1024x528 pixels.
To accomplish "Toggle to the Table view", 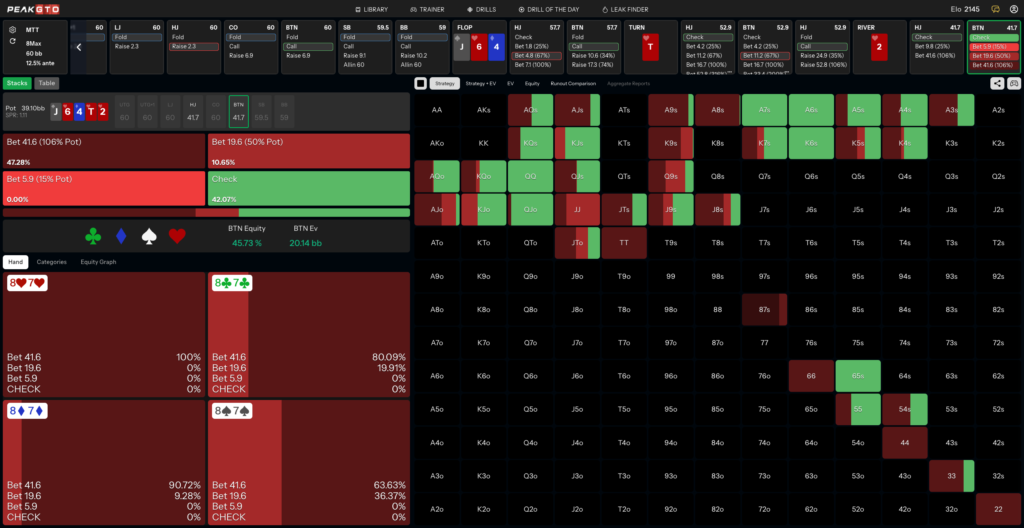I will (x=46, y=84).
